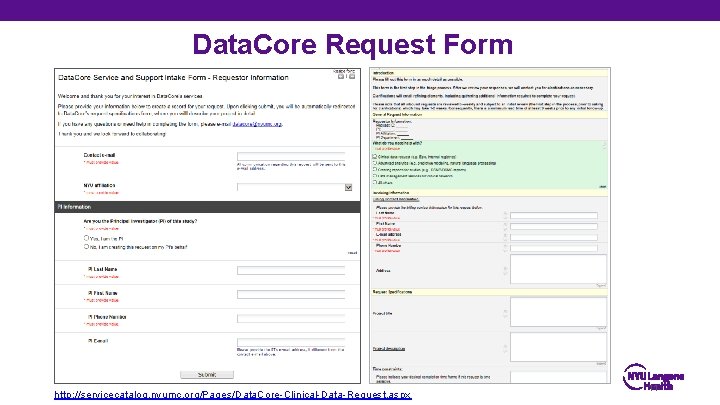This screenshot has width=720, height=405.
Task: Click inside the NYU affiliation combo box
Action: (294, 187)
